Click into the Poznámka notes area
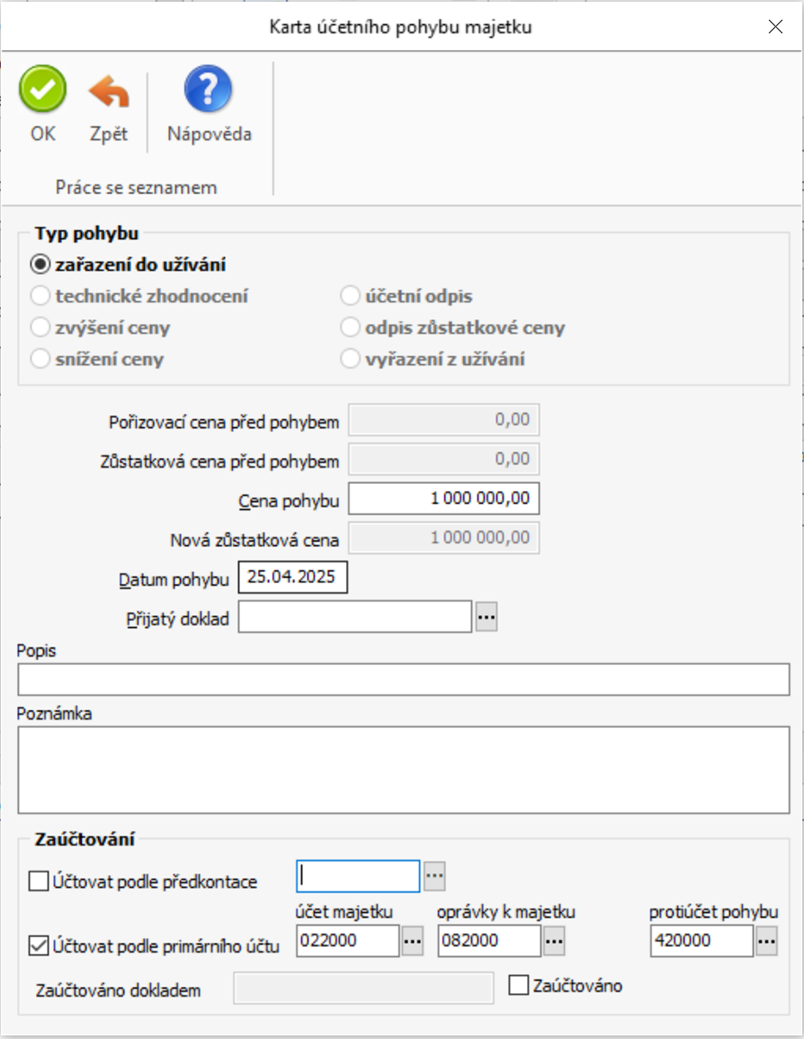 click(x=403, y=769)
